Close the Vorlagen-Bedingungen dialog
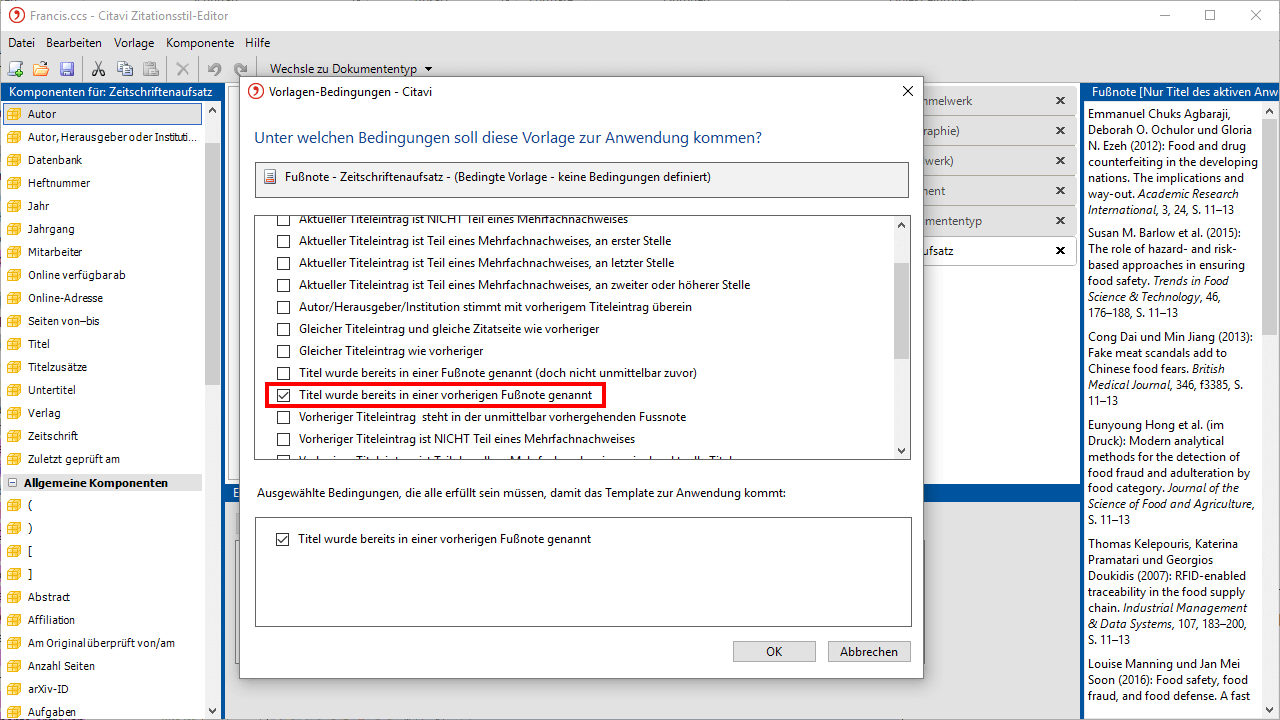This screenshot has height=720, width=1280. [908, 91]
